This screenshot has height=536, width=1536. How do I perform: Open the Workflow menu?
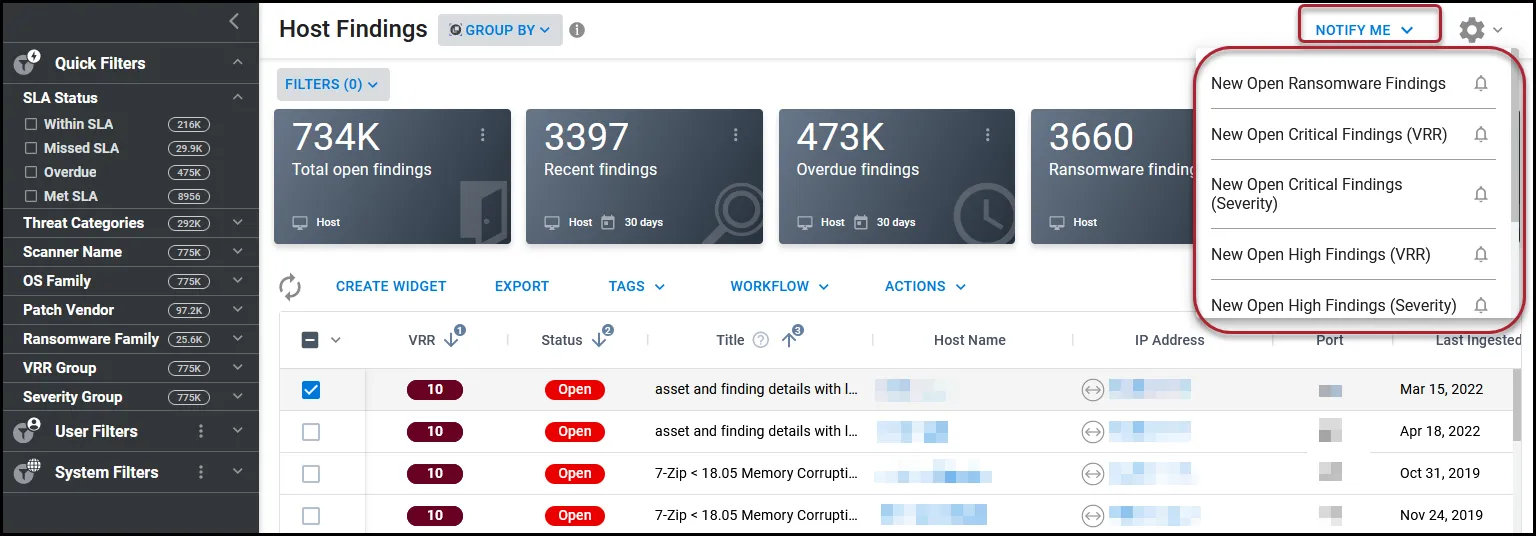[x=780, y=286]
